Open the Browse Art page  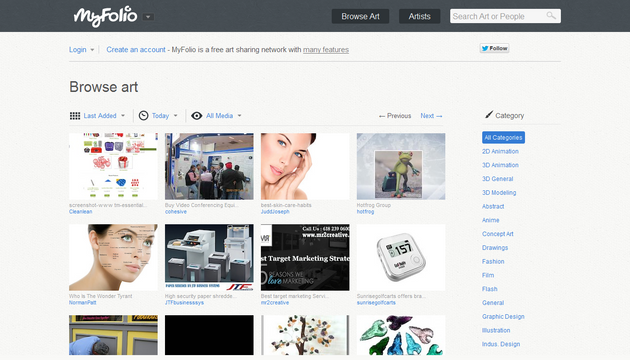pyautogui.click(x=360, y=16)
